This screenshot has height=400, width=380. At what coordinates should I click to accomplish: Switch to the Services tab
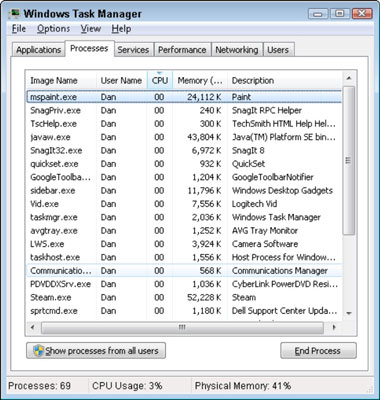click(133, 50)
